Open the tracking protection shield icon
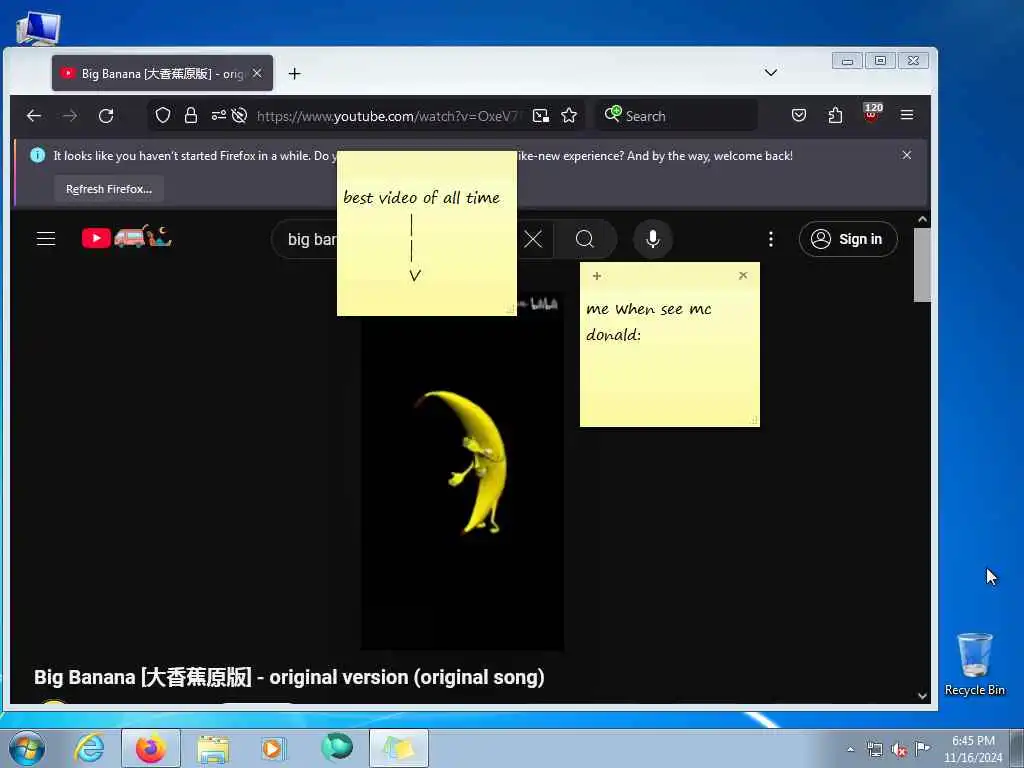This screenshot has width=1024, height=768. (163, 116)
